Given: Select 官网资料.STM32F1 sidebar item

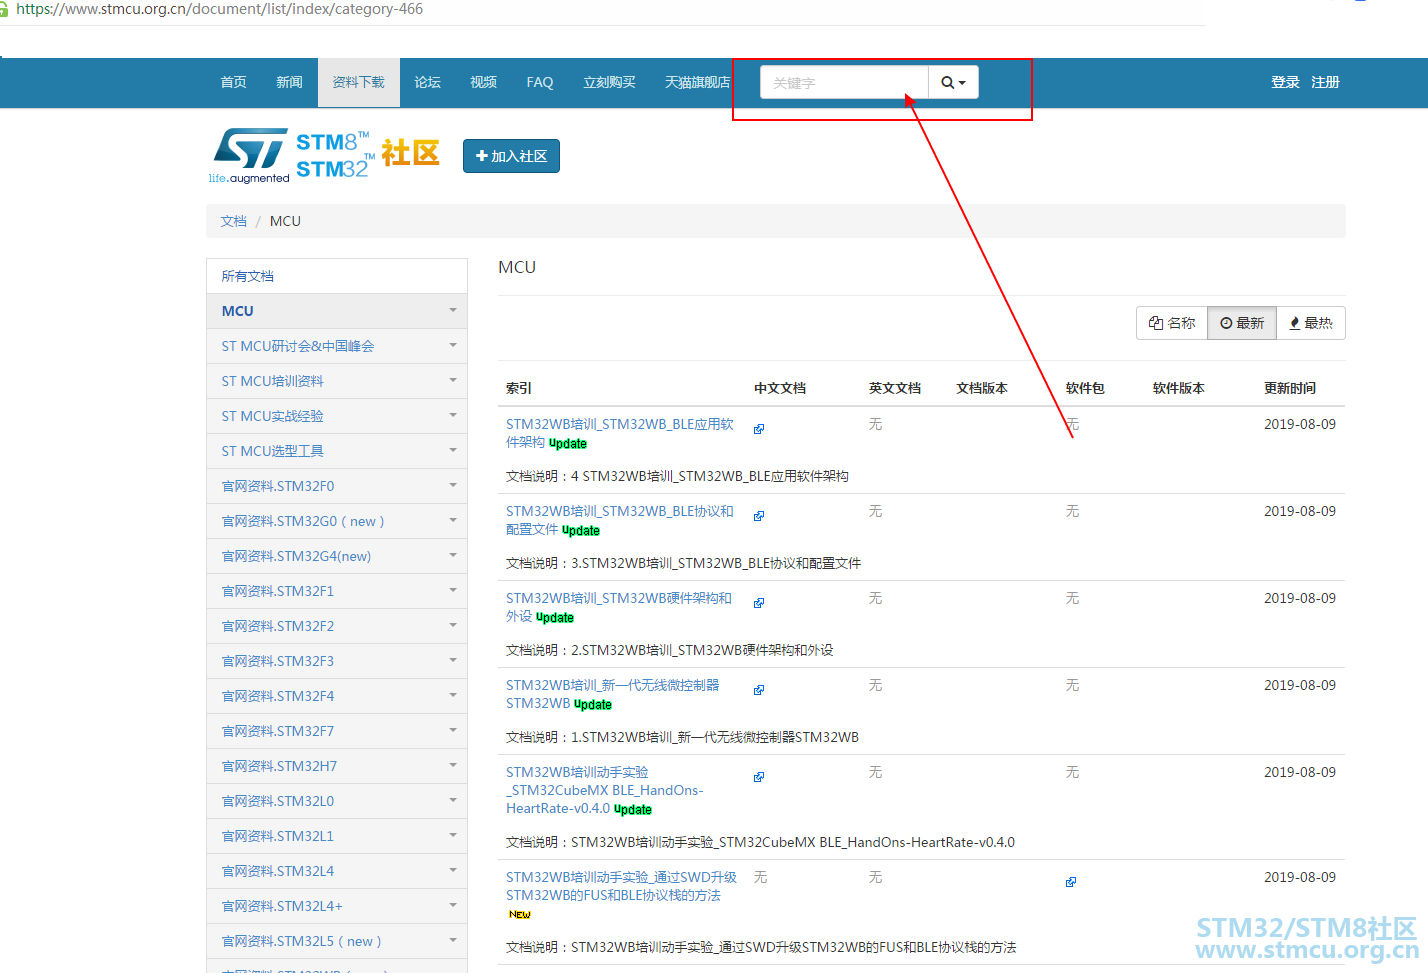Looking at the screenshot, I should click(337, 591).
